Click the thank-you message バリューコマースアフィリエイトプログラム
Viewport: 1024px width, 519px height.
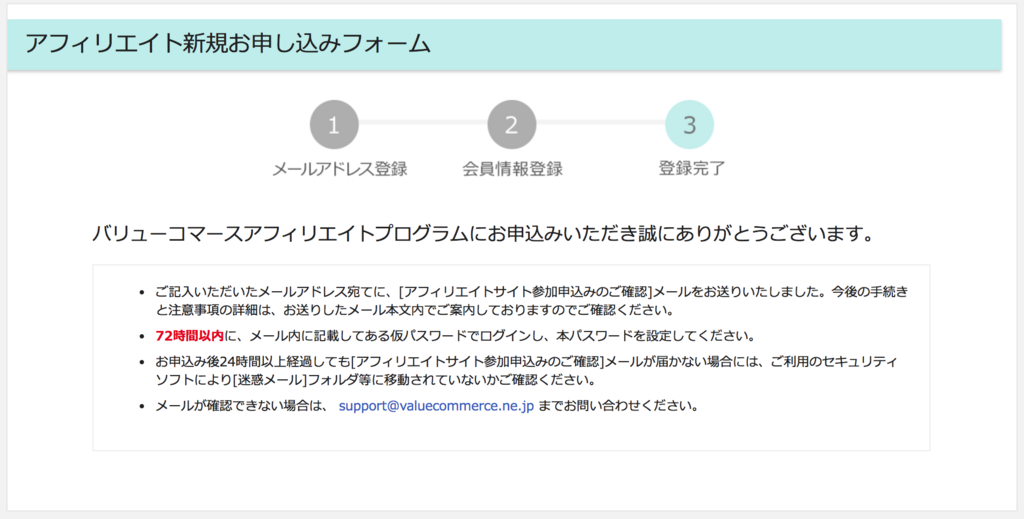[483, 234]
